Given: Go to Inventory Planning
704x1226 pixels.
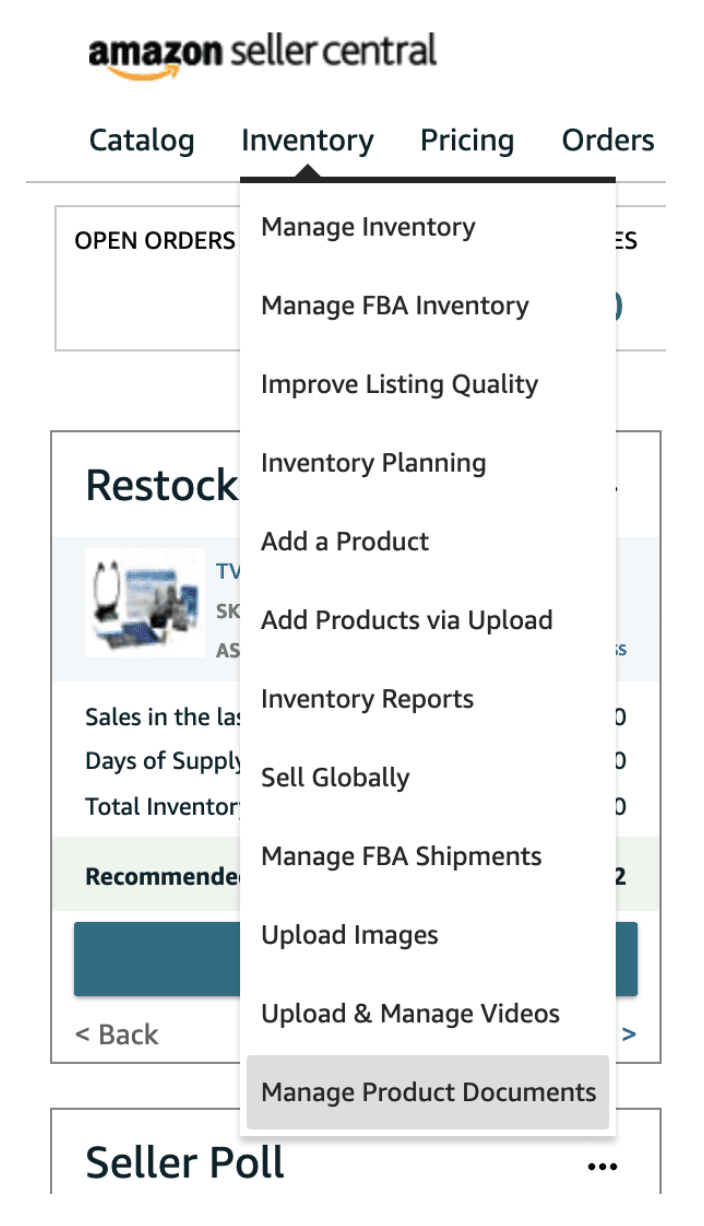Looking at the screenshot, I should point(427,463).
